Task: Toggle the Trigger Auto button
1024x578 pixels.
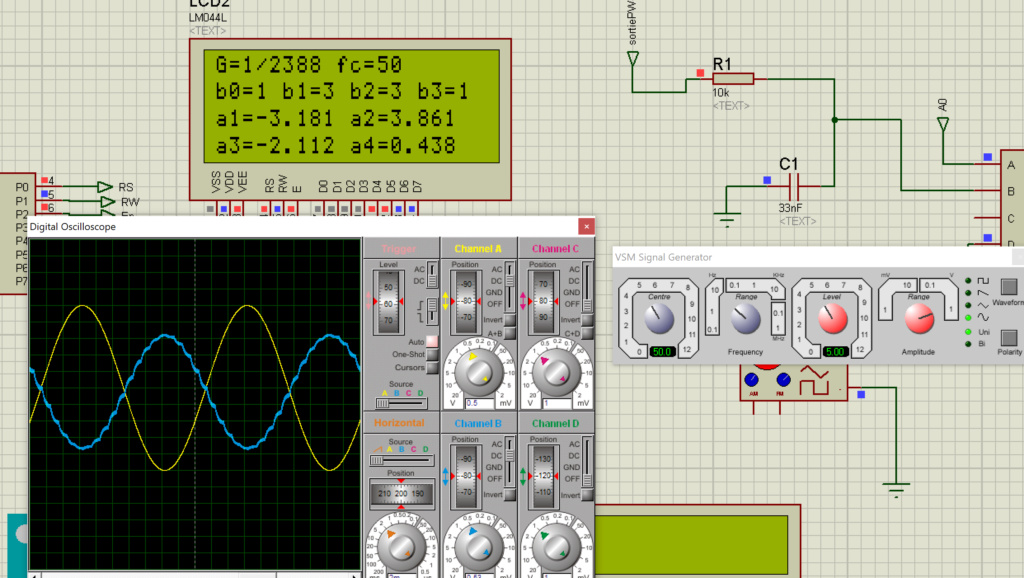Action: [432, 342]
